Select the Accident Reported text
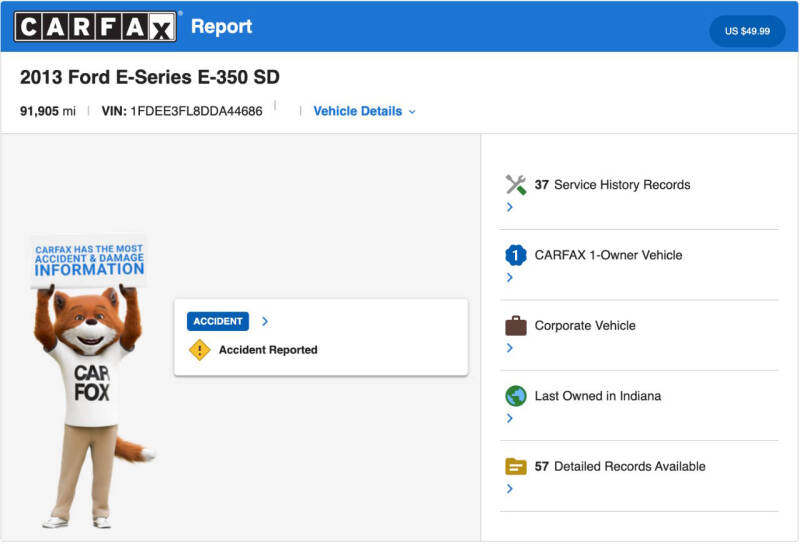The image size is (800, 544). 268,350
